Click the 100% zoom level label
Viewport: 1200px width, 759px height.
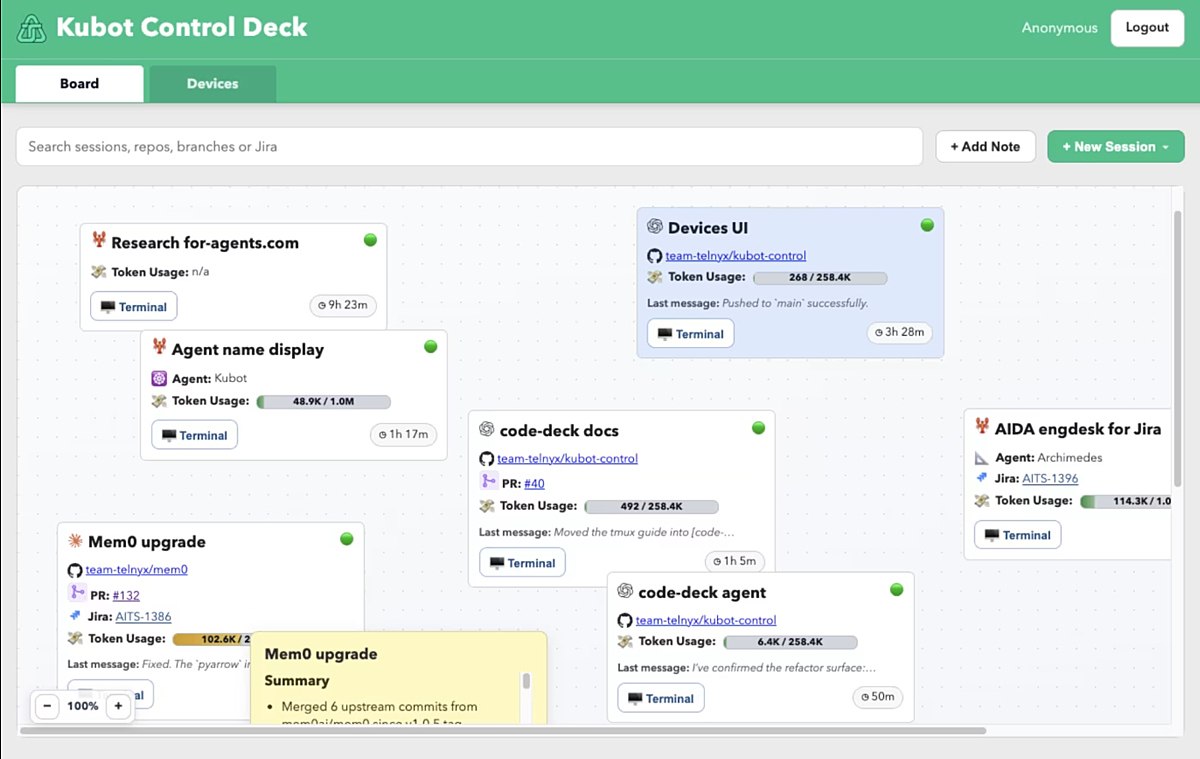(83, 706)
